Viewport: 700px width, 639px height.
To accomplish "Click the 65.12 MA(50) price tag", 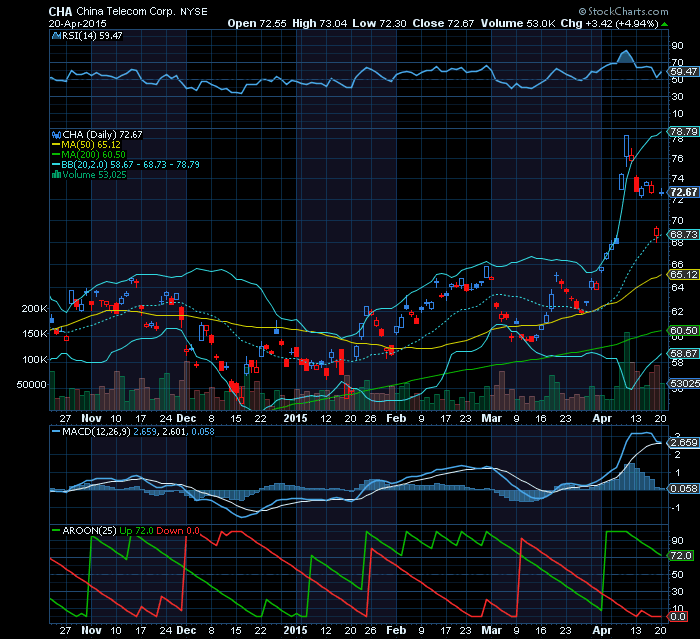I will tap(683, 275).
